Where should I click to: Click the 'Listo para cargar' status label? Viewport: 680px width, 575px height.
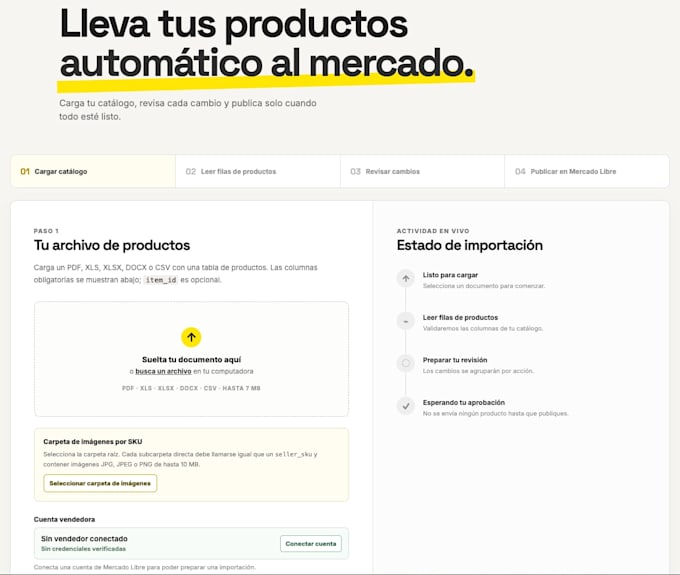pos(450,275)
